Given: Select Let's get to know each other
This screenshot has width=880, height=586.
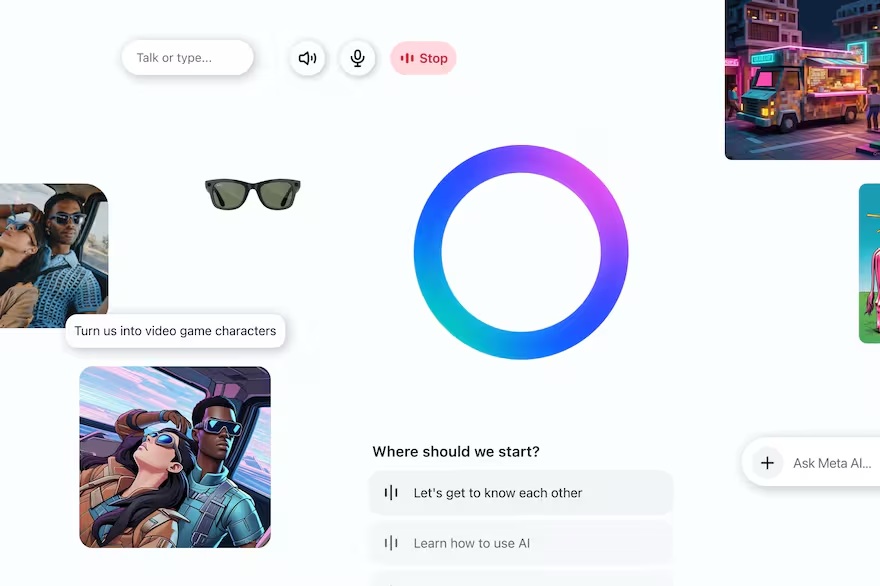Looking at the screenshot, I should coord(520,493).
